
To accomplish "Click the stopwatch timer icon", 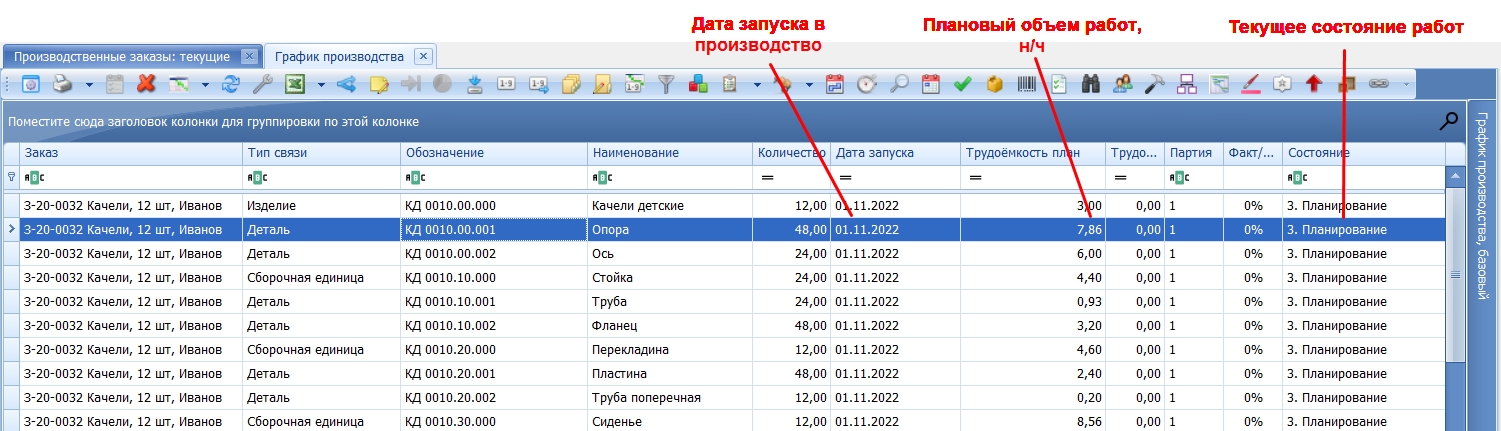I will (867, 85).
